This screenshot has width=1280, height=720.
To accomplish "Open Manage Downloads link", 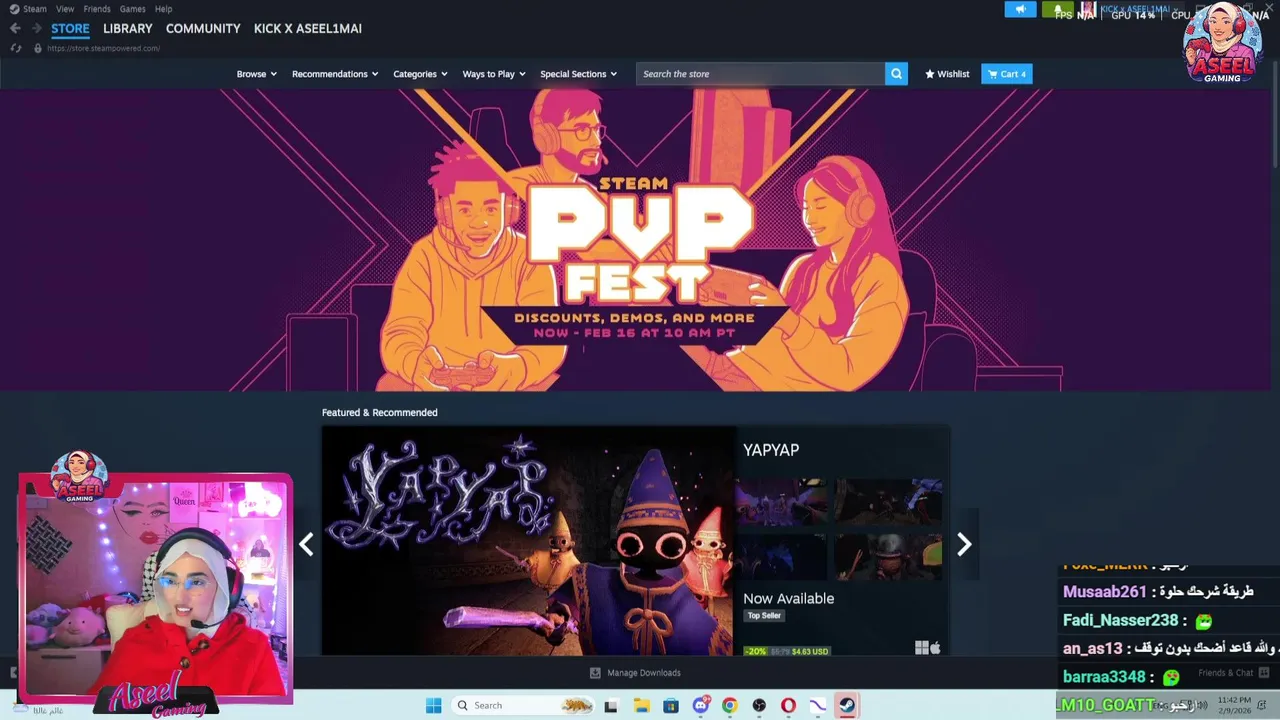I will (x=643, y=673).
